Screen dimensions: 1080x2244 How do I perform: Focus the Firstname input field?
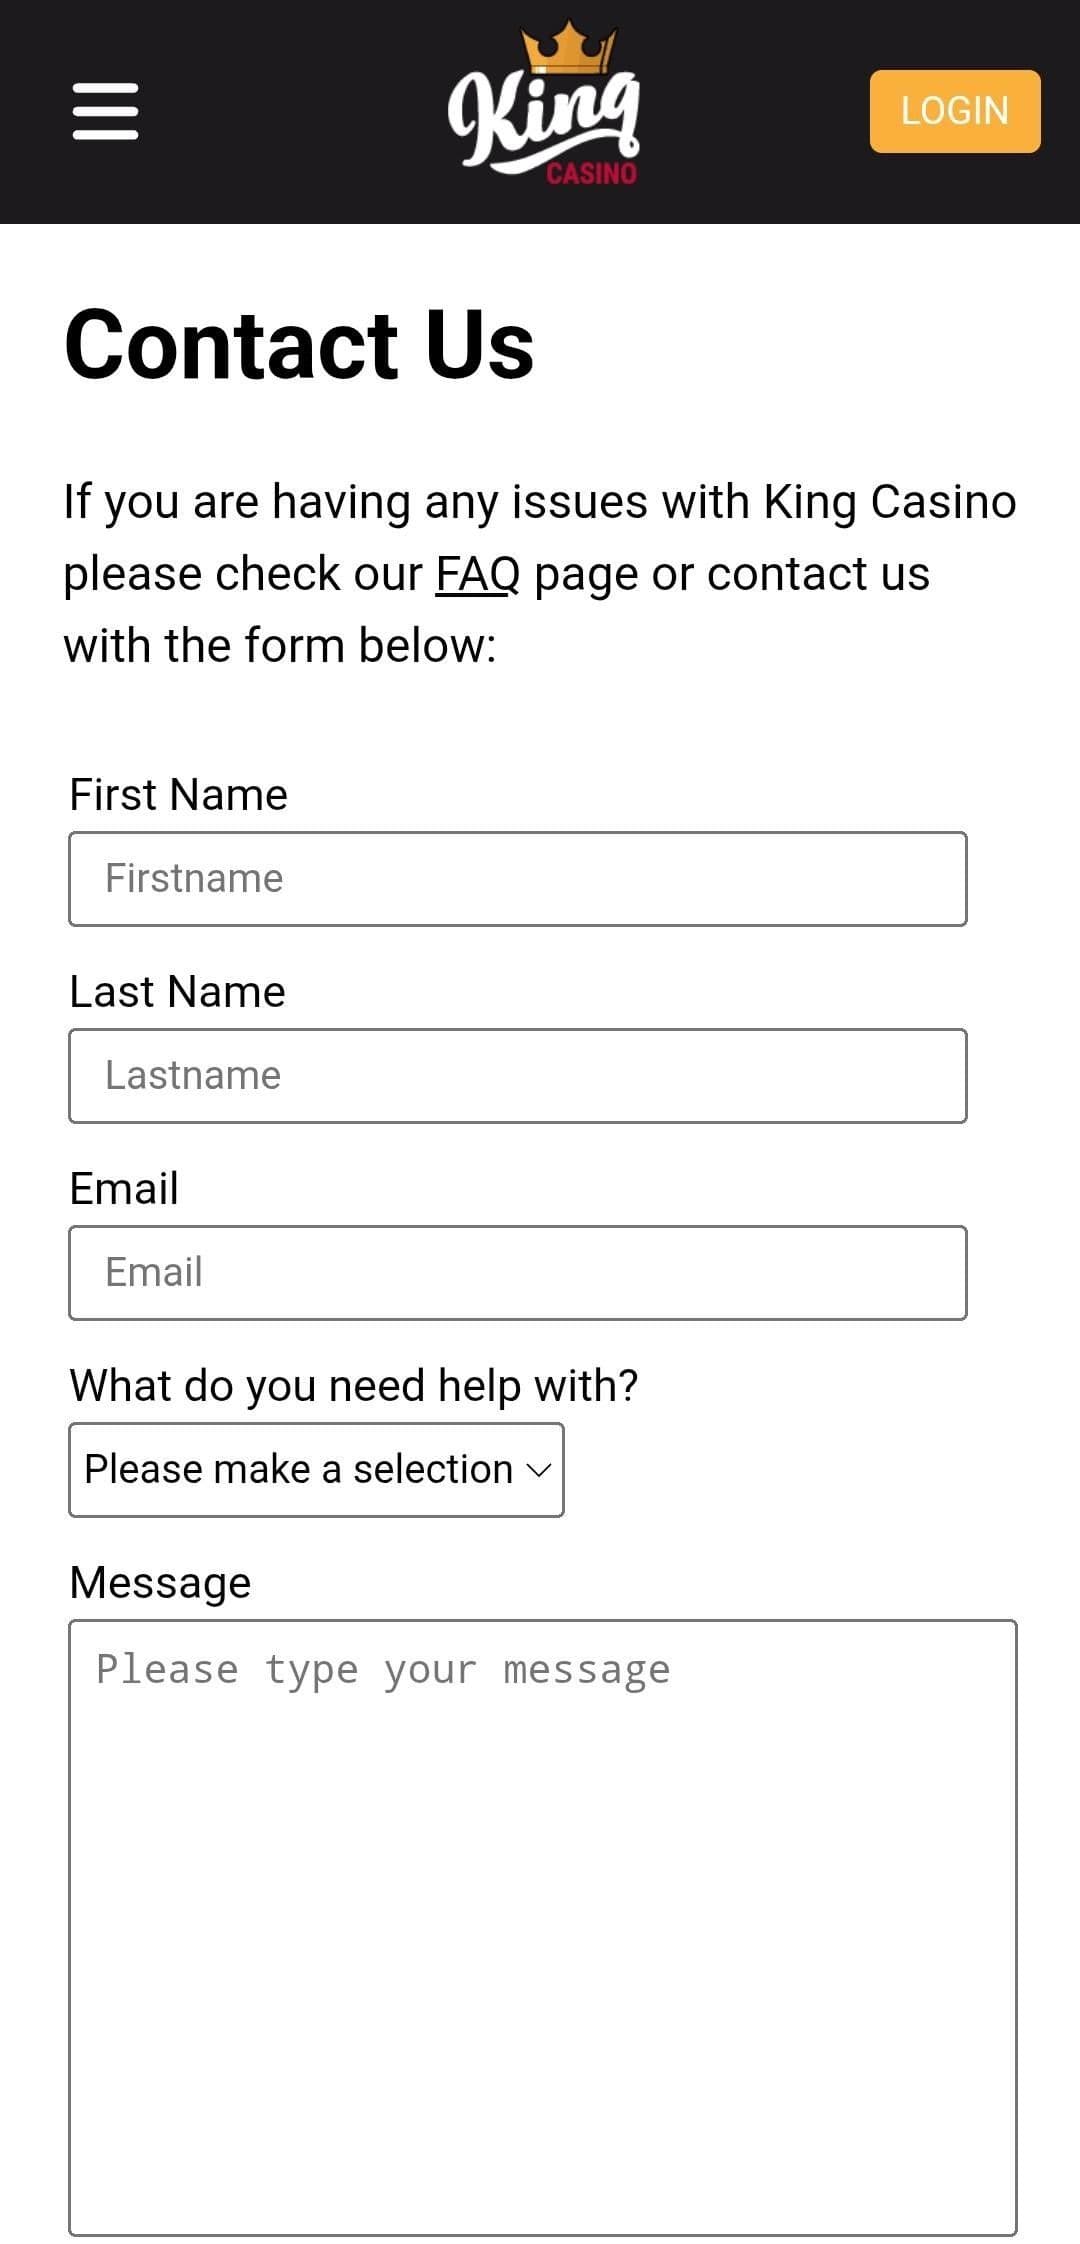517,879
